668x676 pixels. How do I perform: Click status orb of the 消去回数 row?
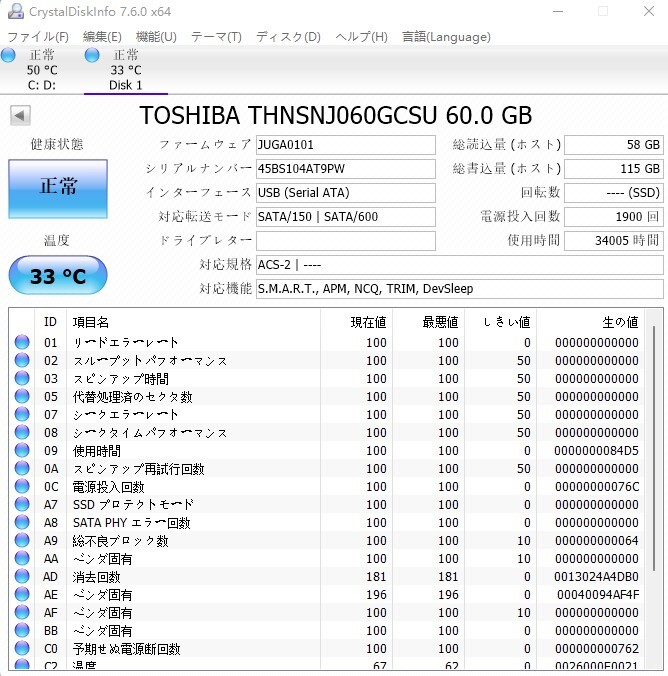click(x=22, y=577)
